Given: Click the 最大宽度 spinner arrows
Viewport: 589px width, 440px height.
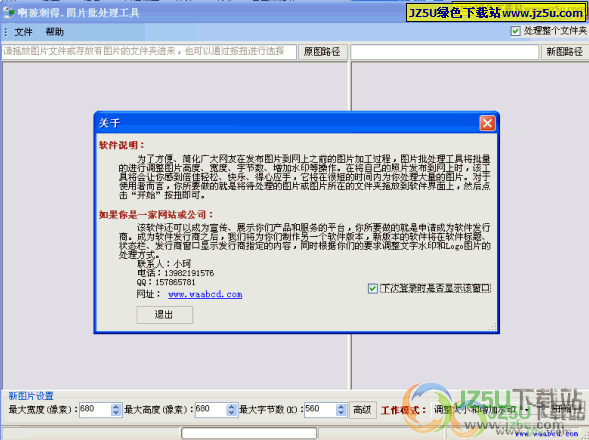Looking at the screenshot, I should tap(116, 409).
